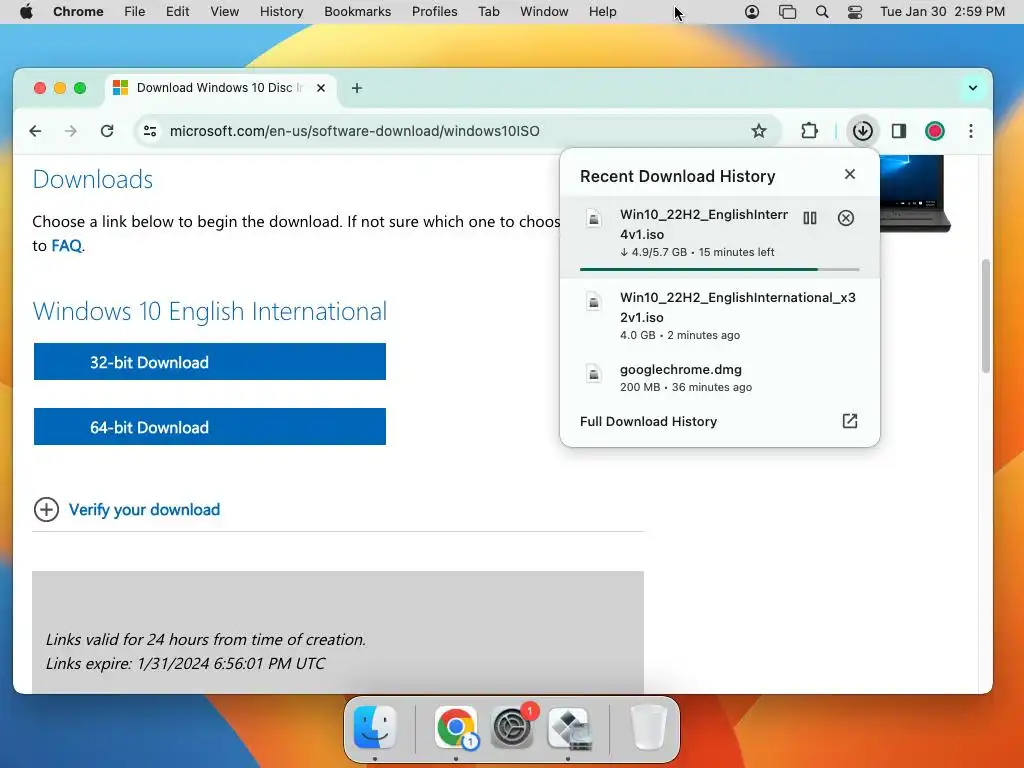Screen dimensions: 1024x768
Task: Reload the Microsoft download page
Action: (x=107, y=131)
